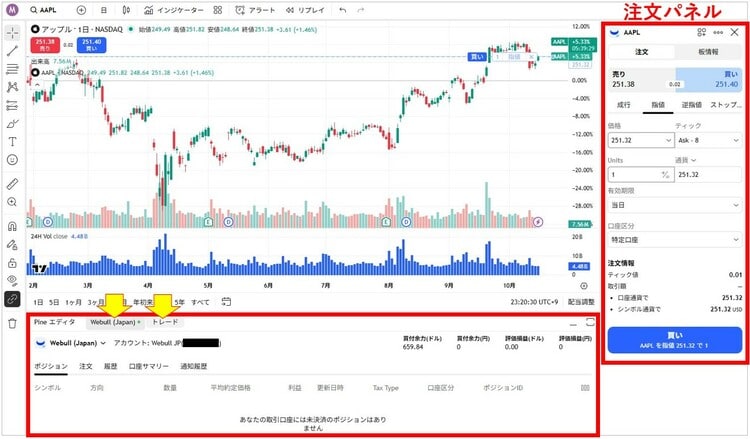Viewport: 750px width, 439px height.
Task: Open the 口座サマリー tab
Action: coord(149,367)
